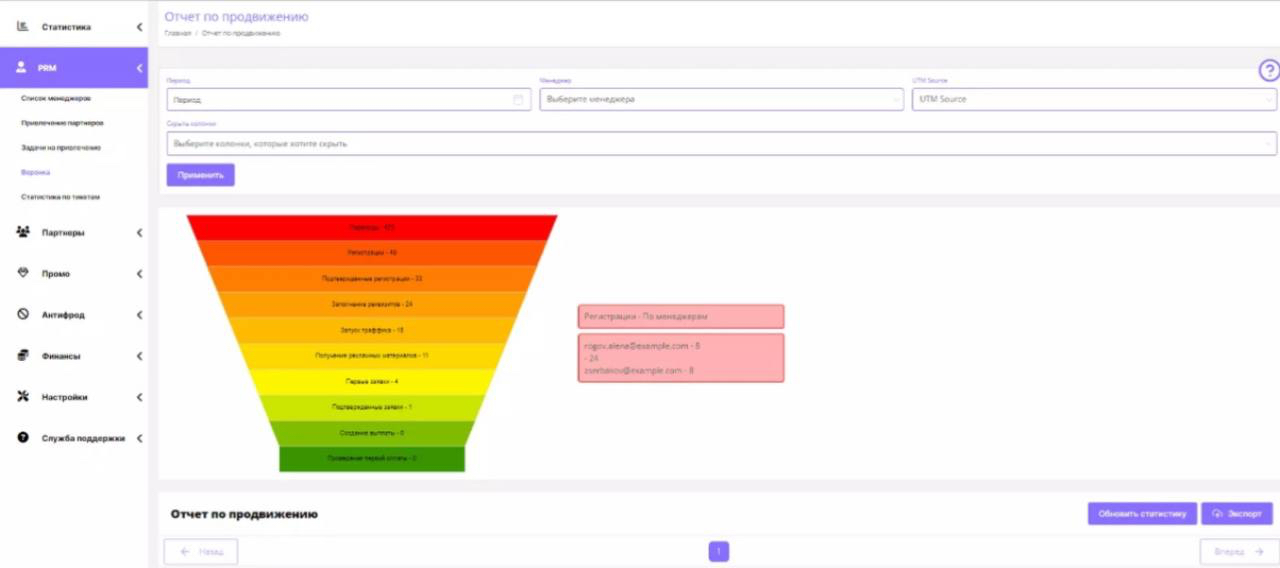Click the Отчет по продвижению table heading
1280x568 pixels.
[244, 514]
